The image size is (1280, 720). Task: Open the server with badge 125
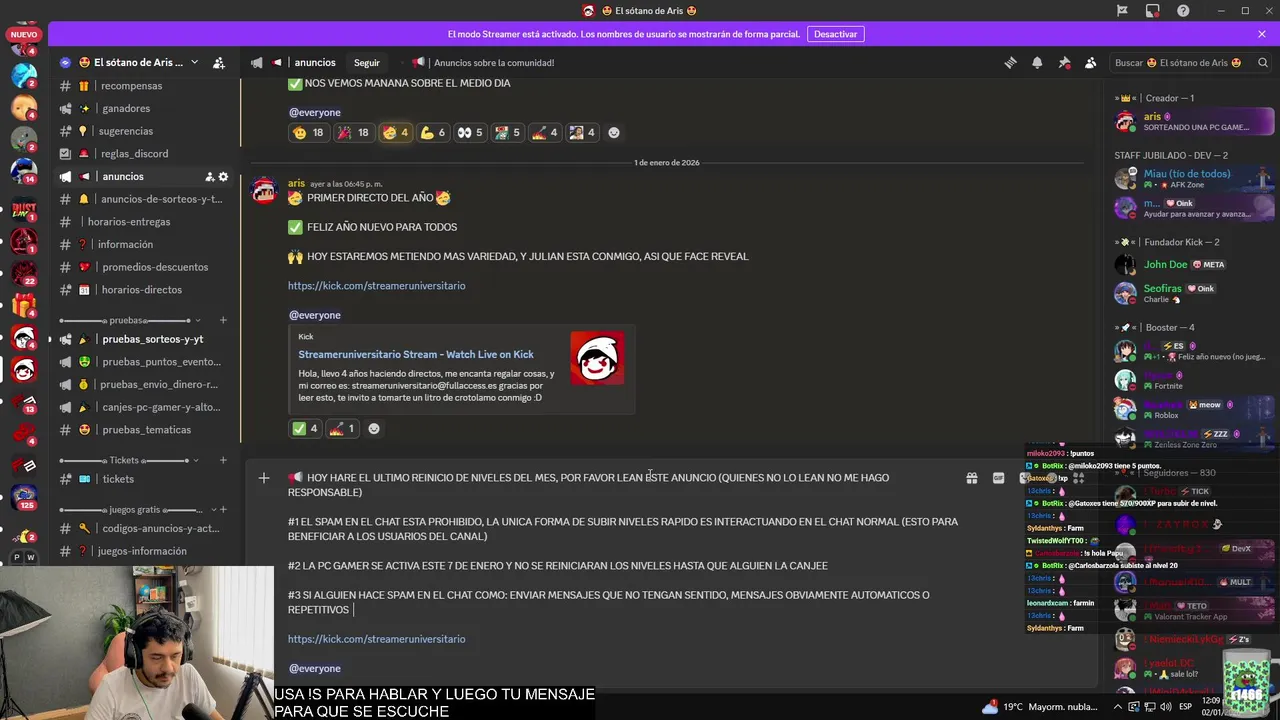click(24, 496)
